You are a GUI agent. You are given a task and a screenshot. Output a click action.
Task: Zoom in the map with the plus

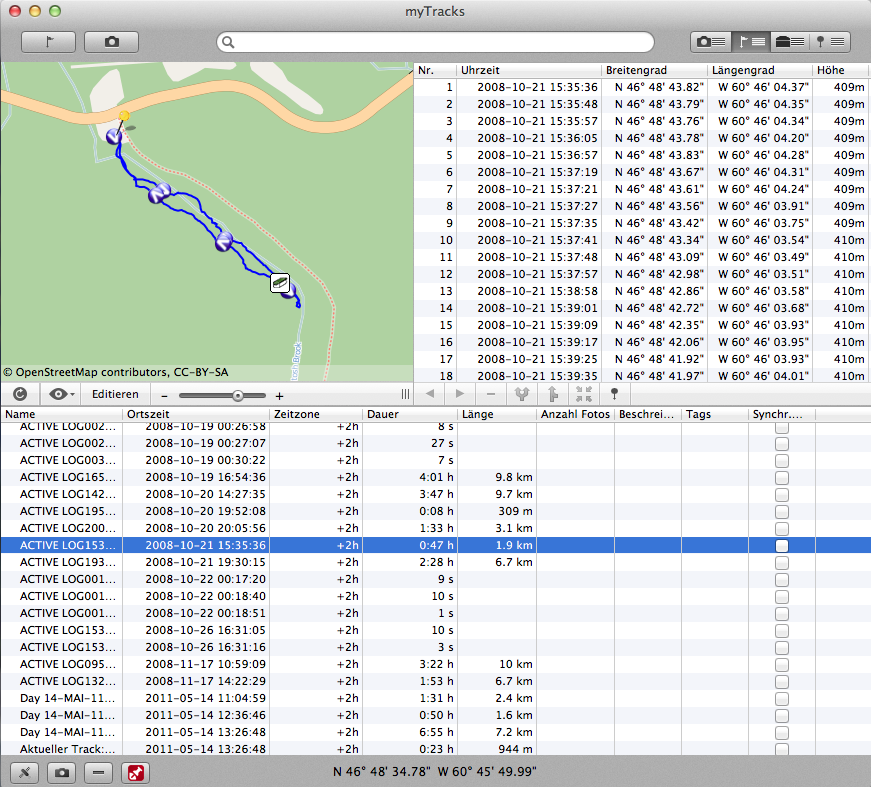[279, 396]
